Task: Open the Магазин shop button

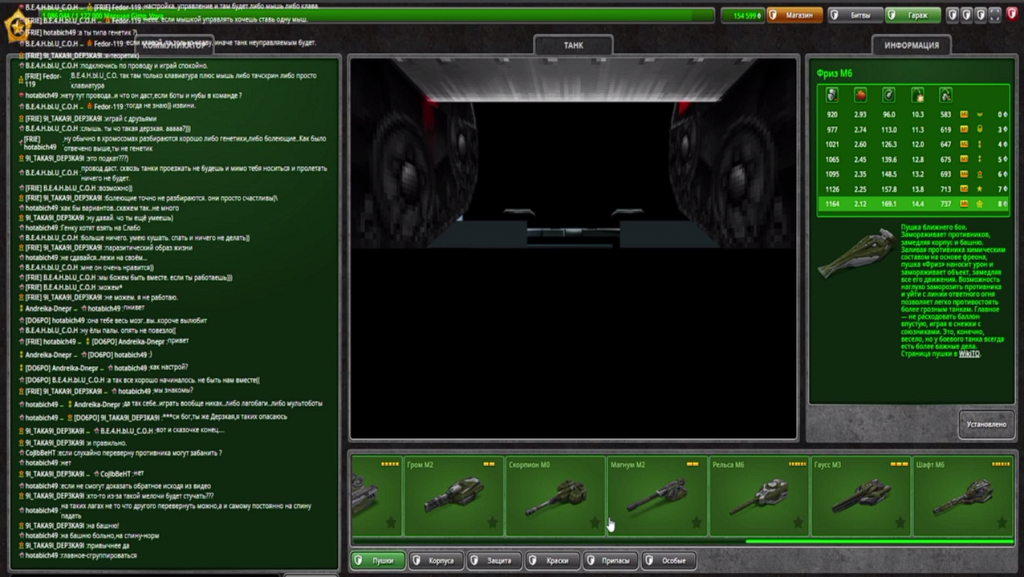Action: [794, 15]
